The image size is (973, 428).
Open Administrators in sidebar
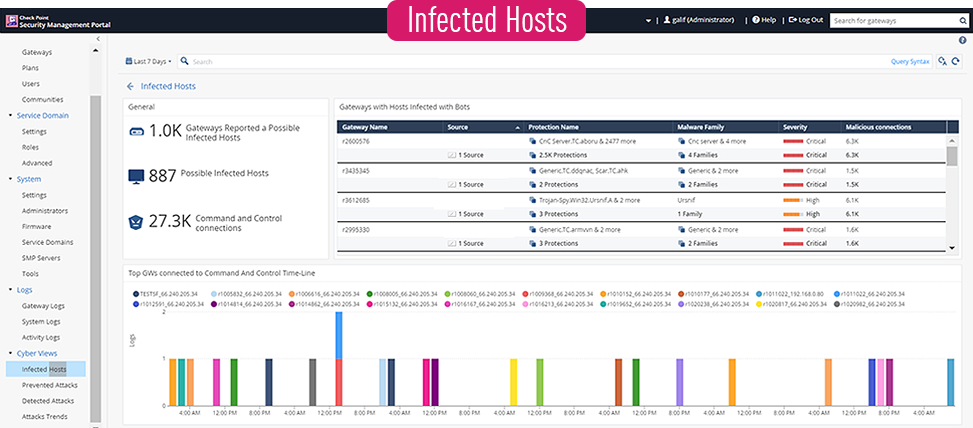tap(45, 211)
